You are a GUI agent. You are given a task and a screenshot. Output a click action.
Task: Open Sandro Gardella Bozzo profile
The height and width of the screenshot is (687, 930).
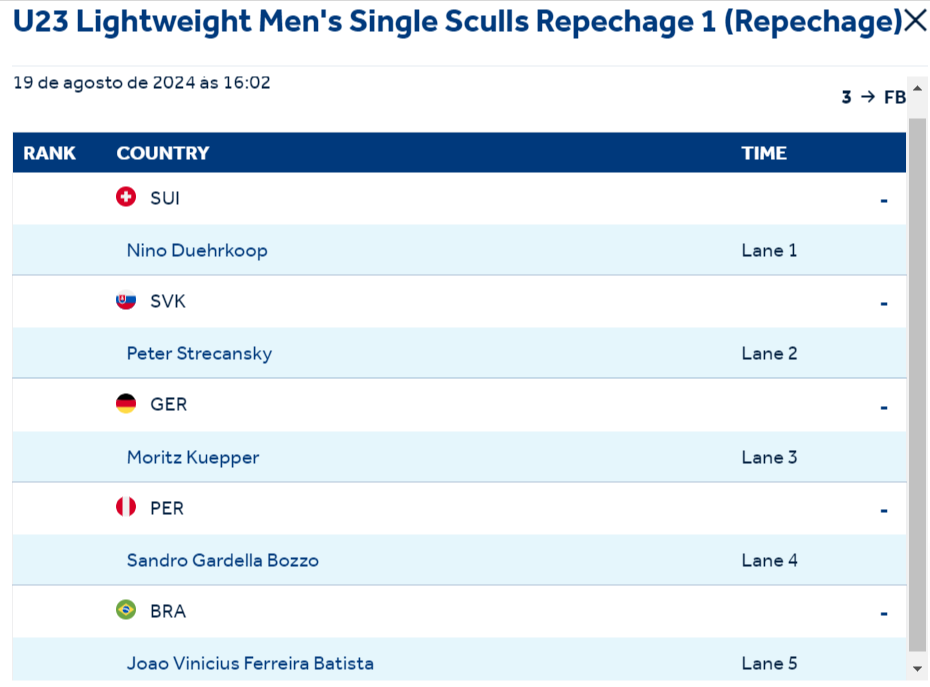(x=223, y=560)
